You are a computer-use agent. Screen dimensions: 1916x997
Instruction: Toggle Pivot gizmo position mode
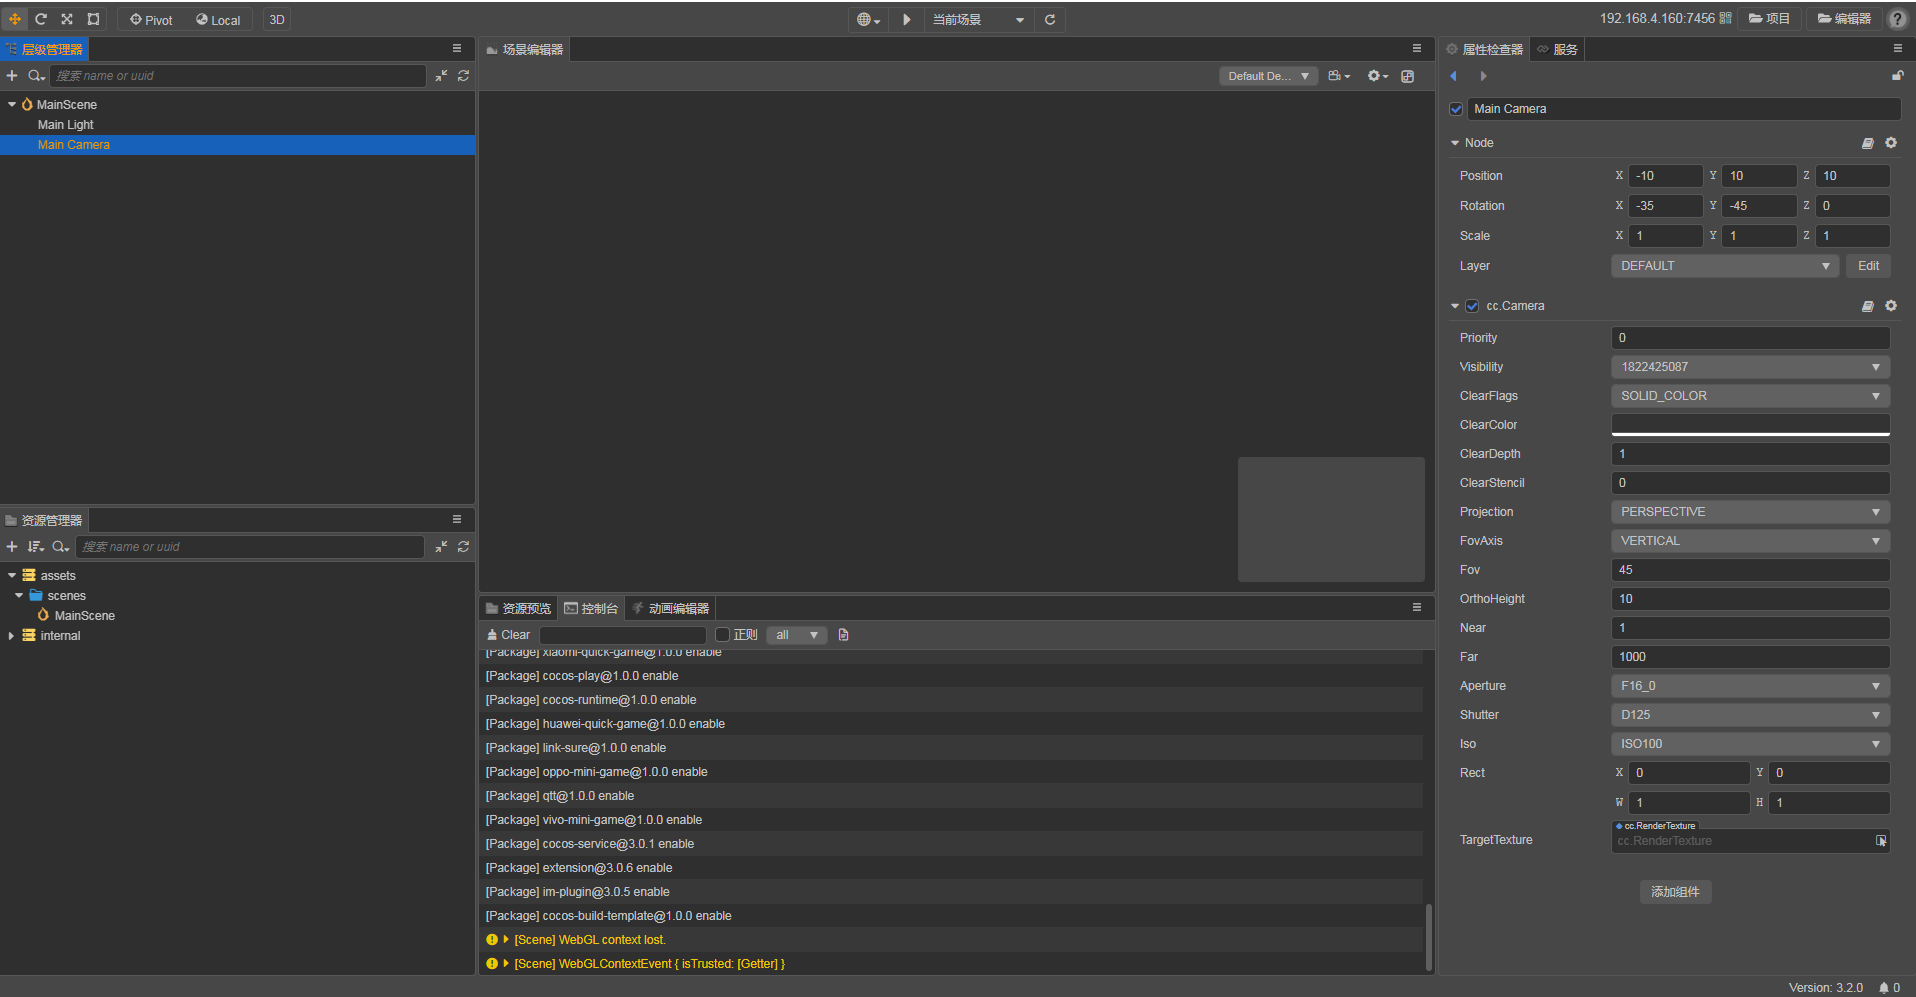pos(151,20)
